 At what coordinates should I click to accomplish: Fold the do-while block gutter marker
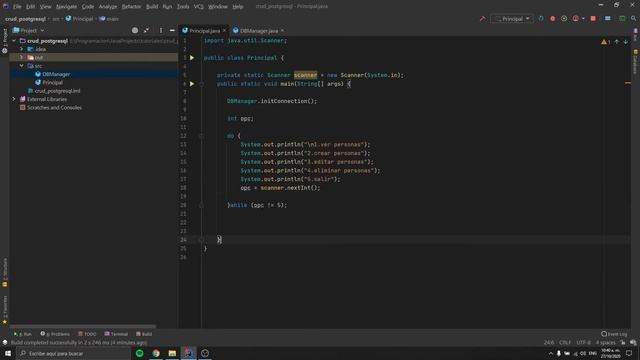[x=202, y=136]
